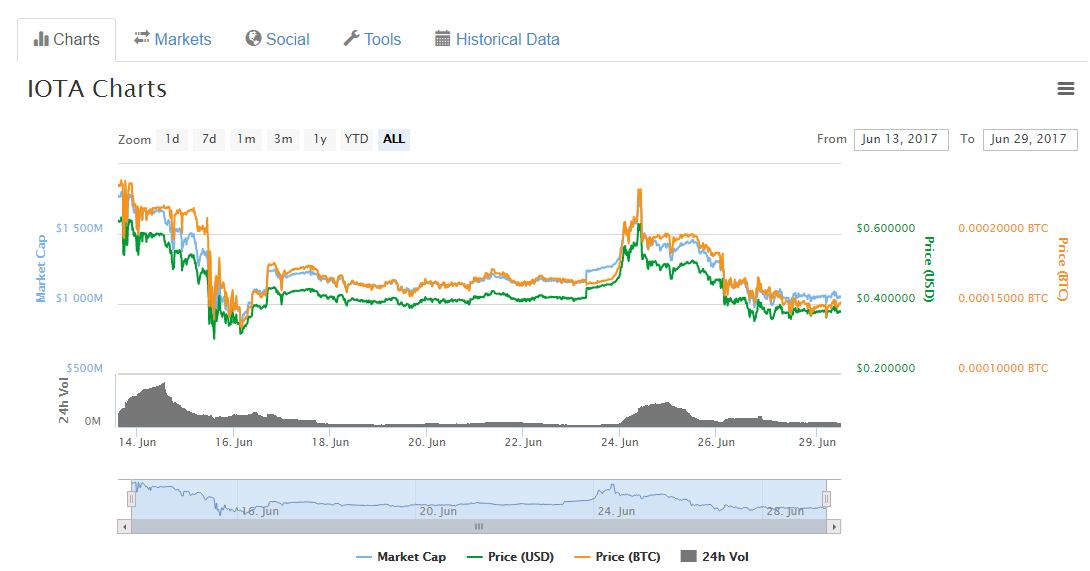Switch to the Markets tab

(172, 40)
